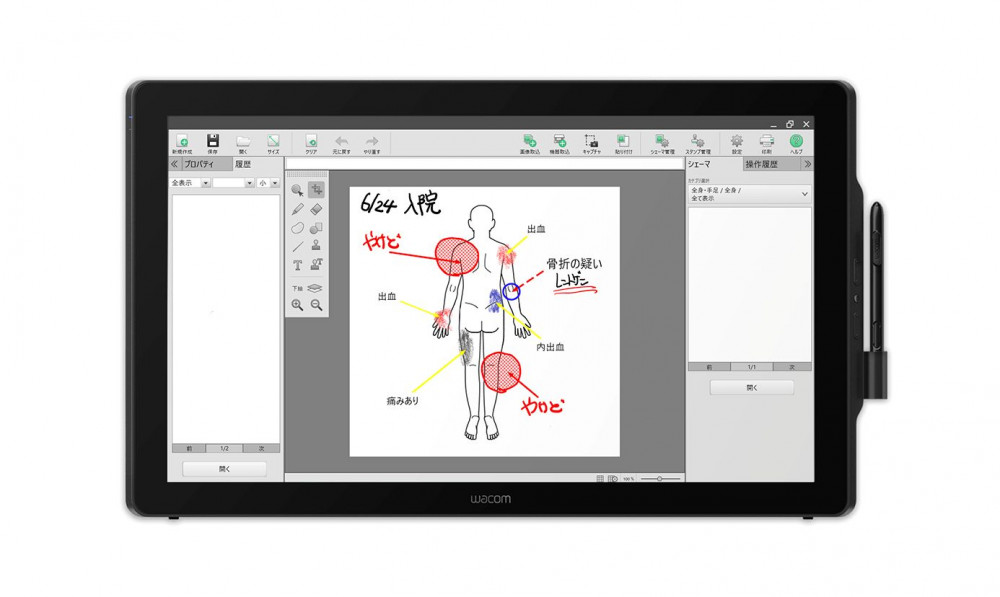
Task: Click the 1/2 page indicator in left panel
Action: pos(224,449)
